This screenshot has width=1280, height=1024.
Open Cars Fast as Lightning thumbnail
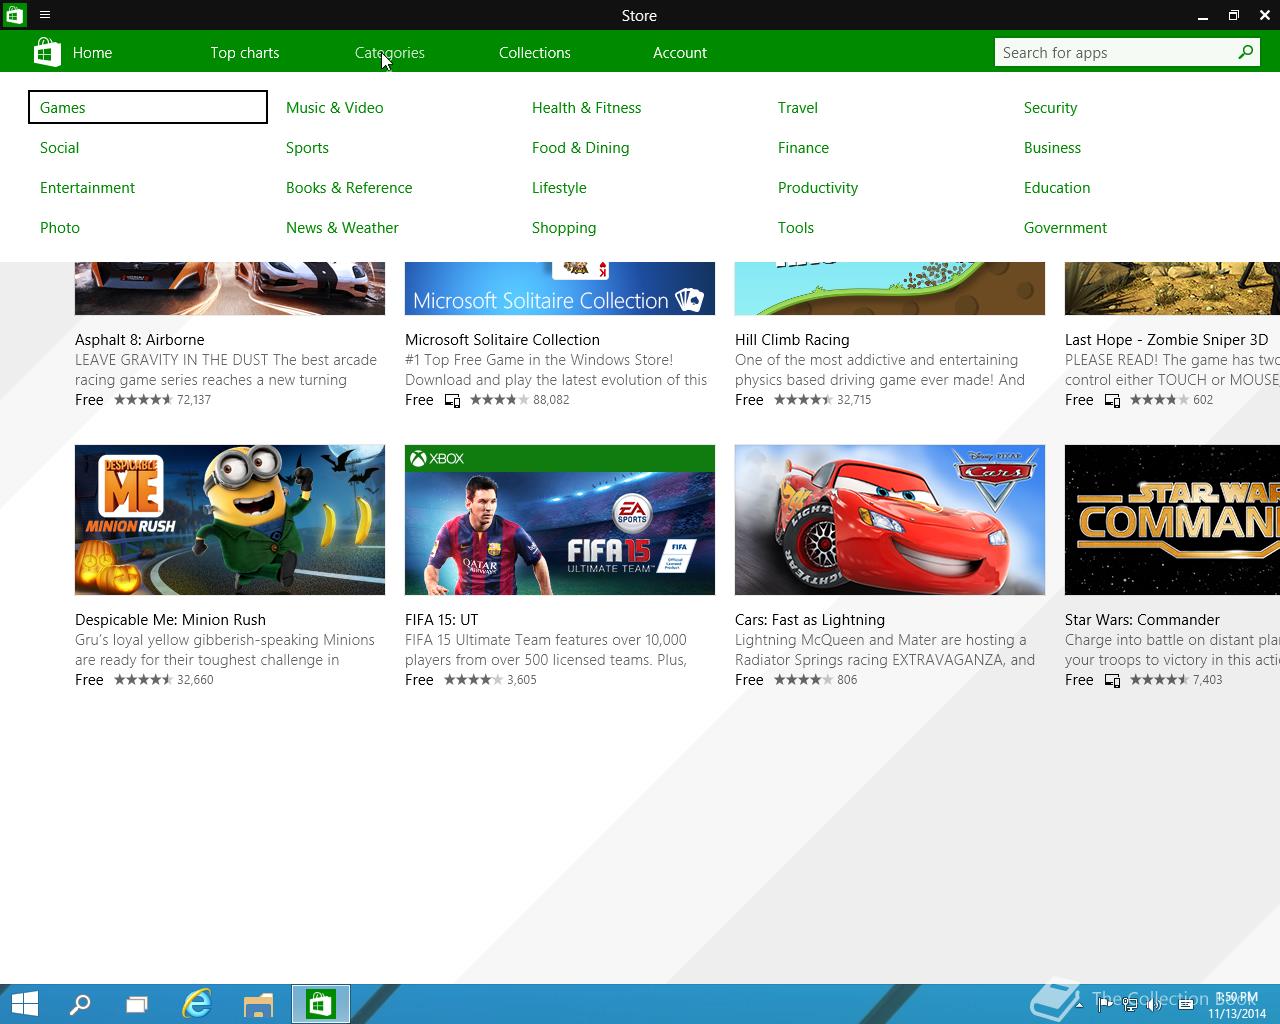(x=890, y=520)
